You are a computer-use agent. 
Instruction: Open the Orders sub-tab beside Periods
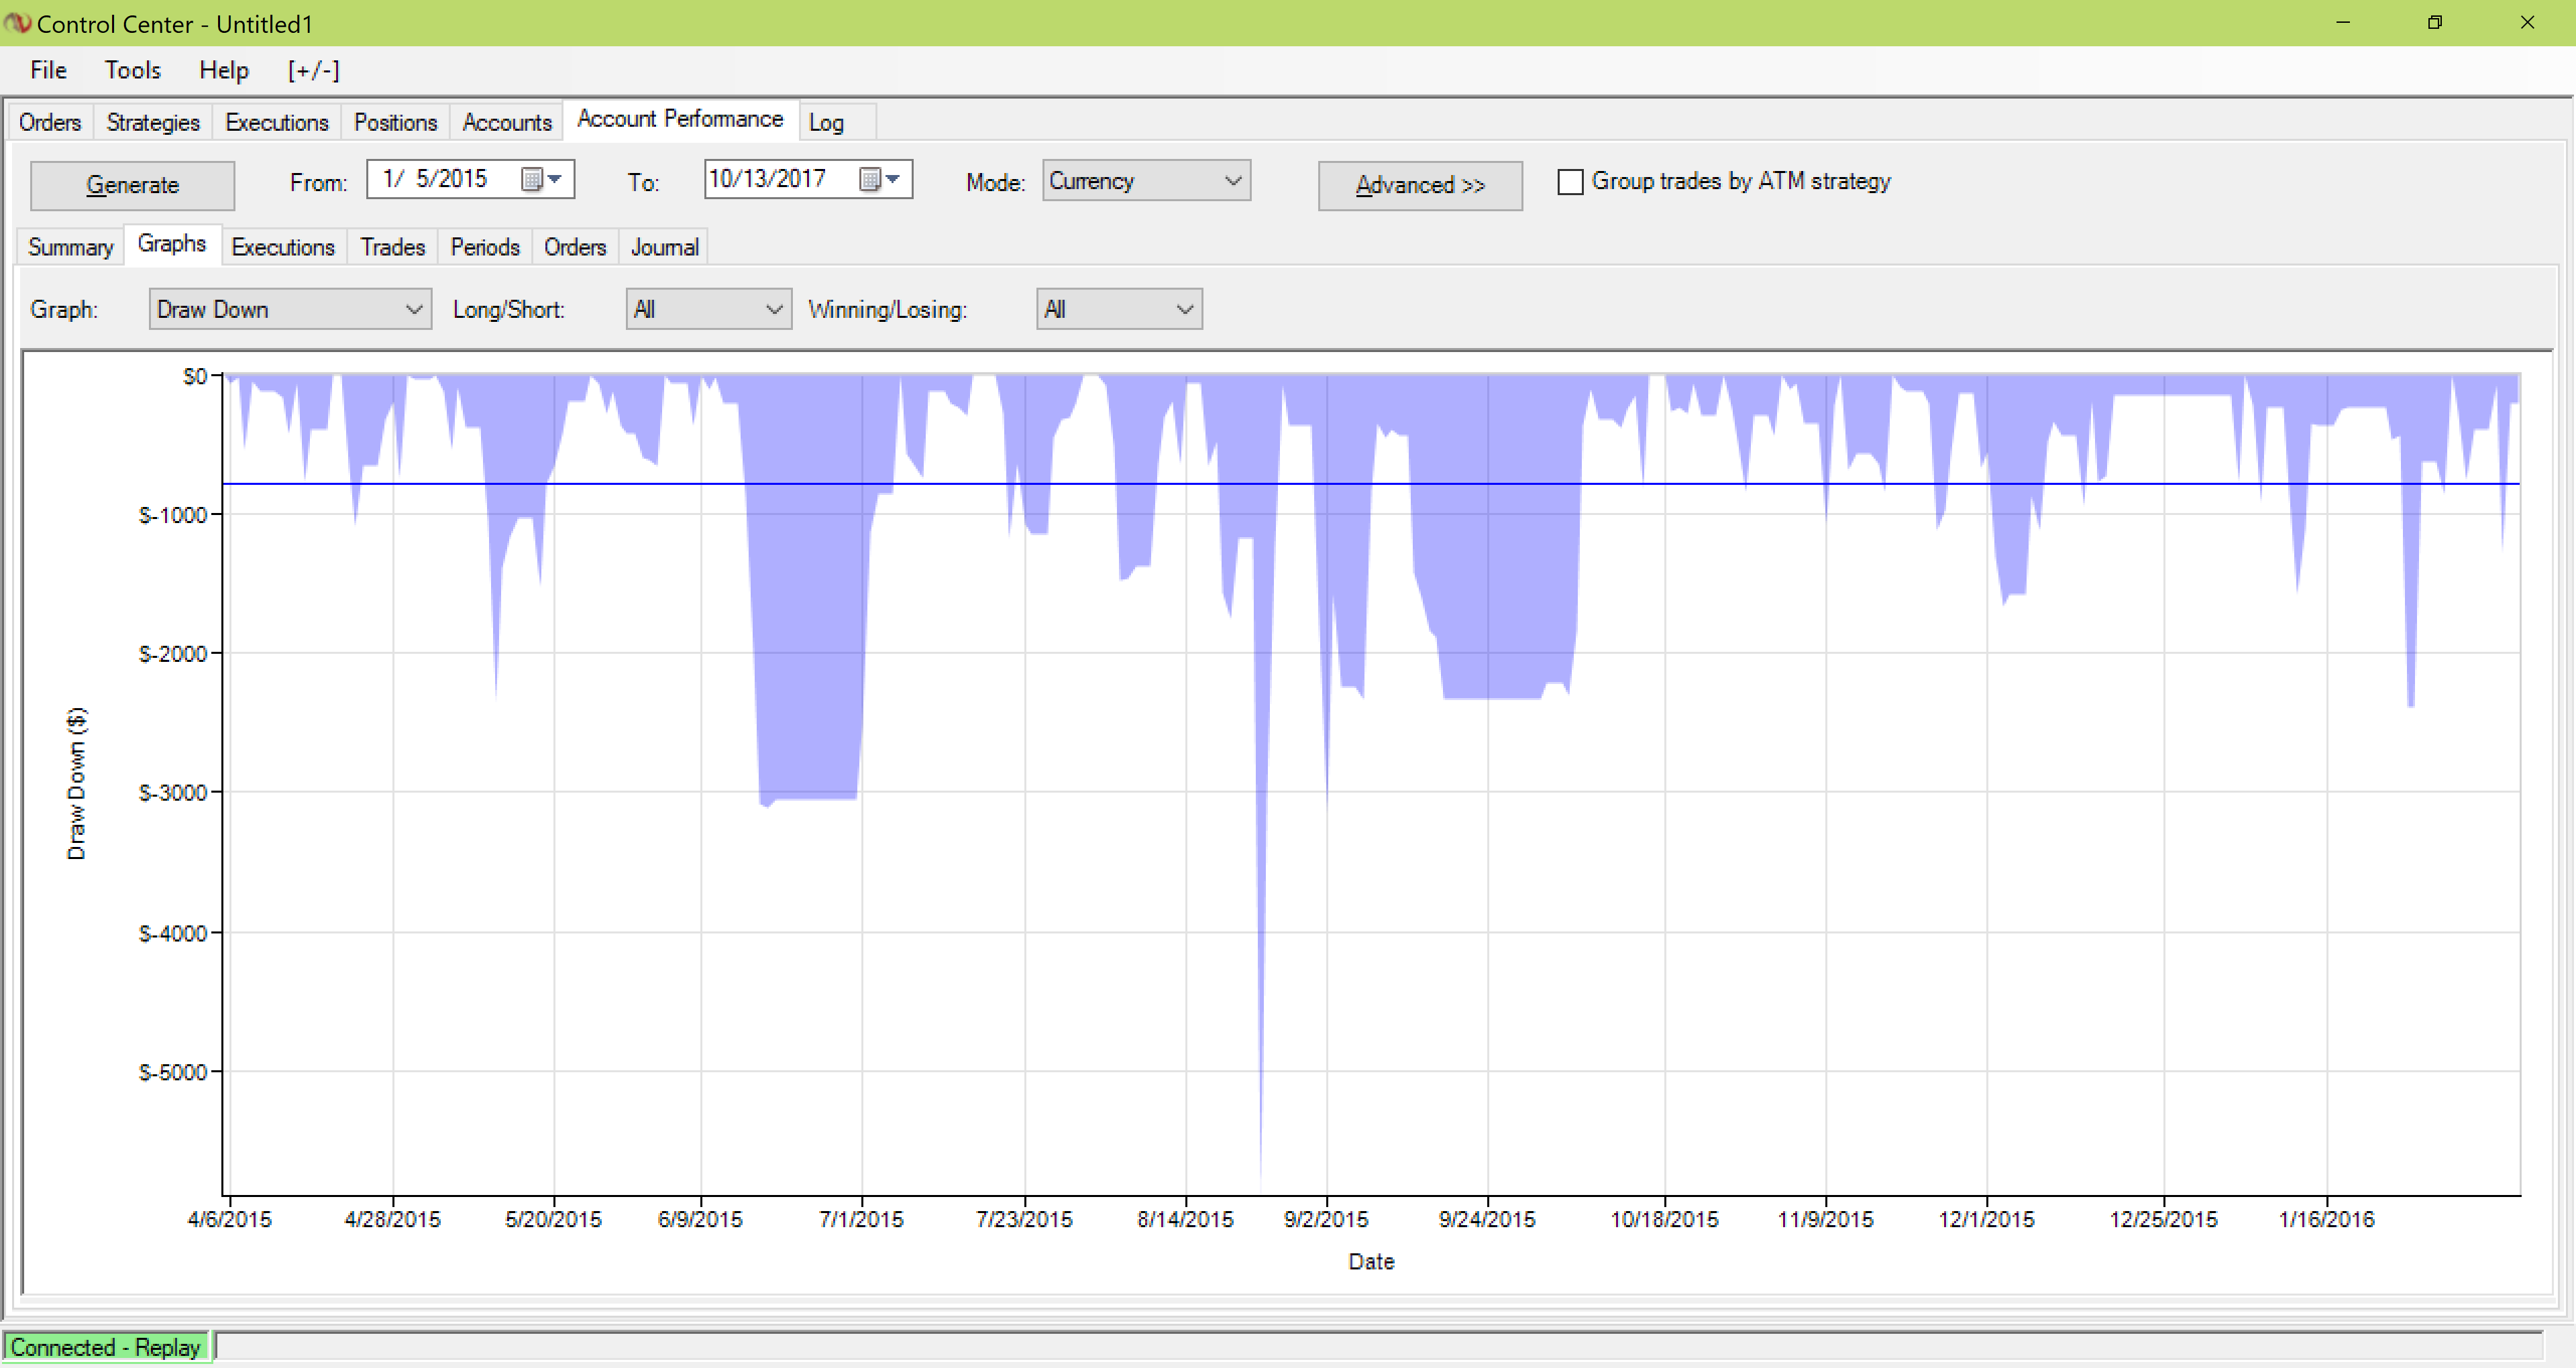(x=575, y=247)
